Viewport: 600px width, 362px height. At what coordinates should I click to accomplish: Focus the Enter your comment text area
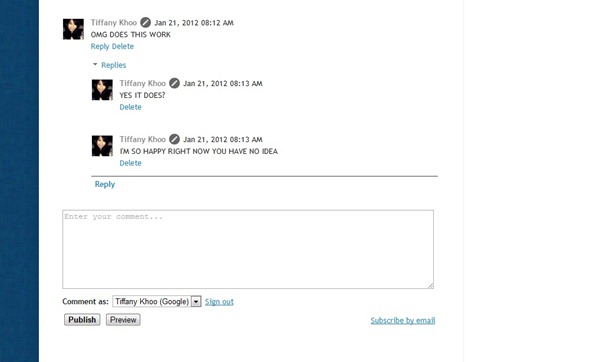(248, 249)
